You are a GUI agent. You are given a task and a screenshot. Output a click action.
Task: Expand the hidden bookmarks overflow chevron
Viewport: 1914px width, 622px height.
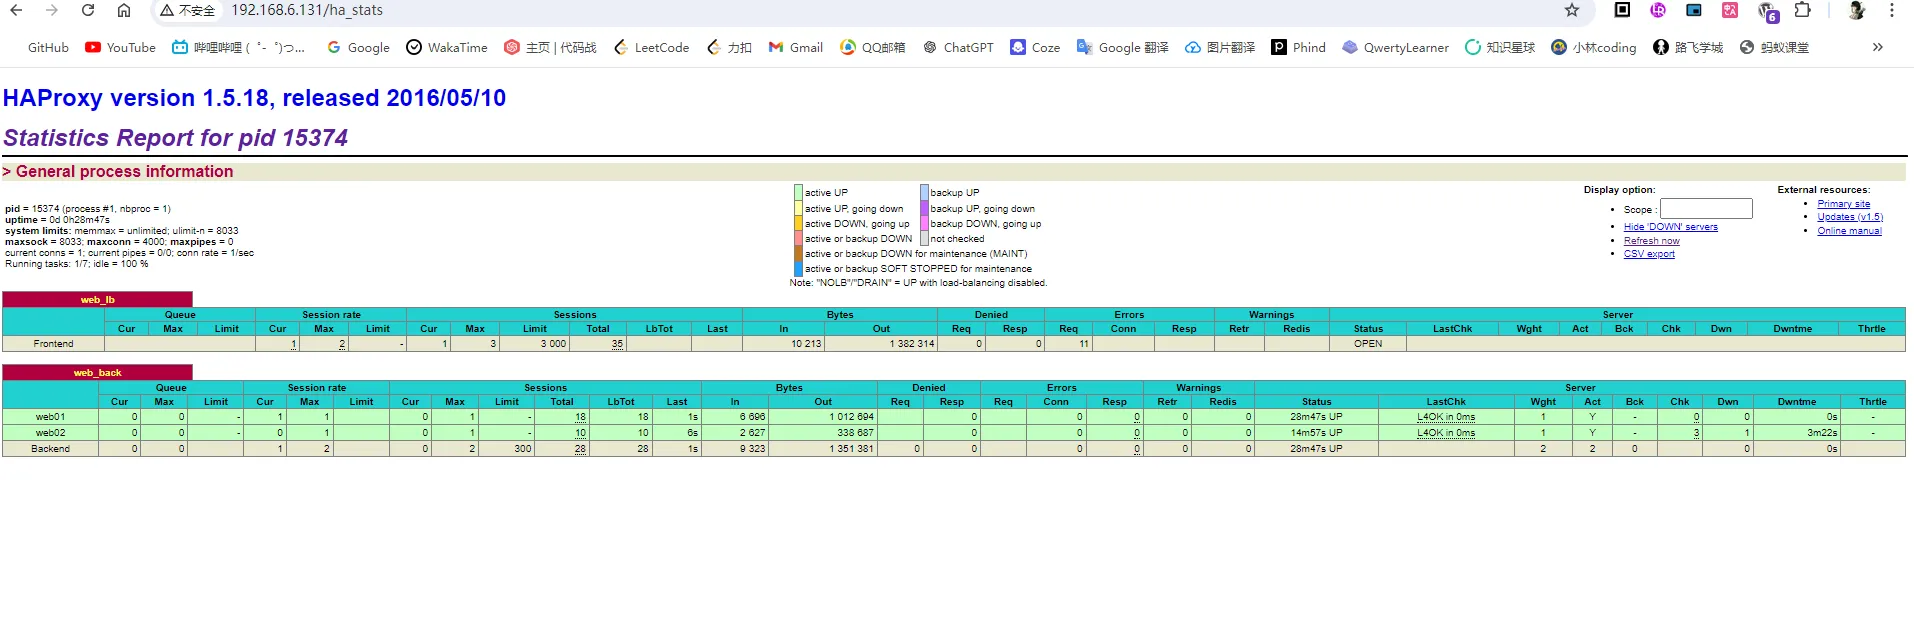1877,47
